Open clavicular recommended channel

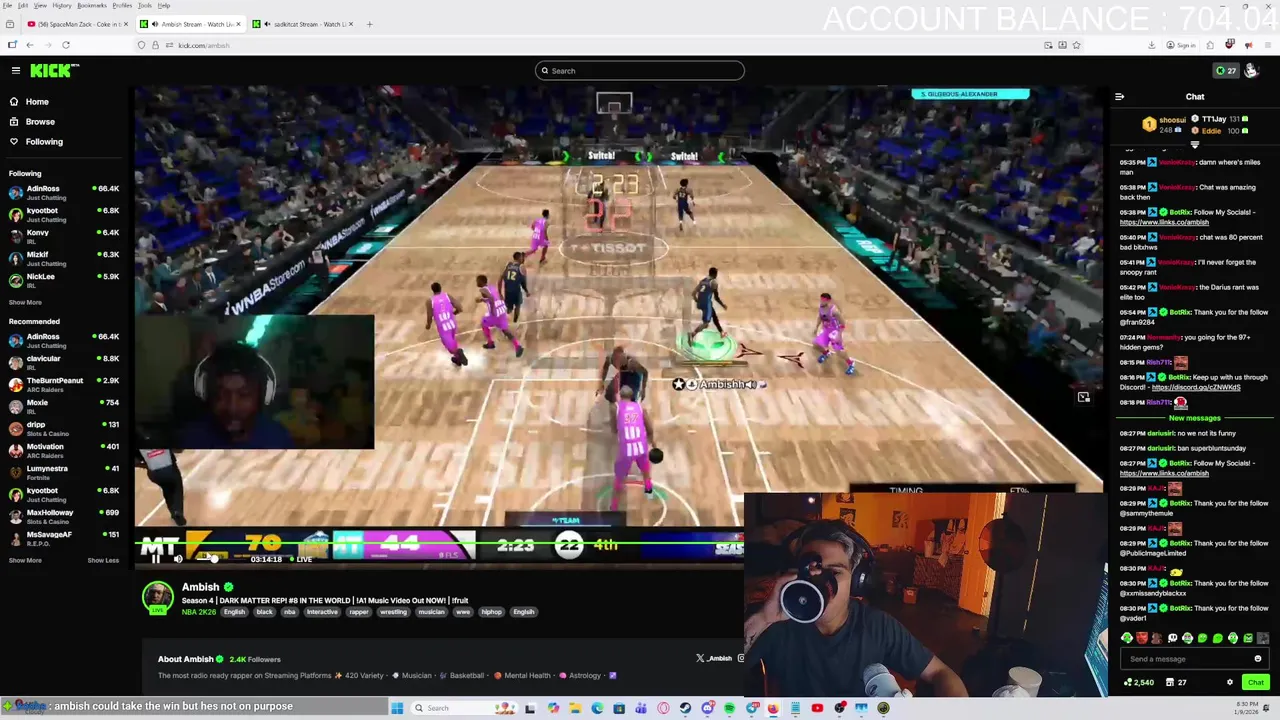(62, 362)
